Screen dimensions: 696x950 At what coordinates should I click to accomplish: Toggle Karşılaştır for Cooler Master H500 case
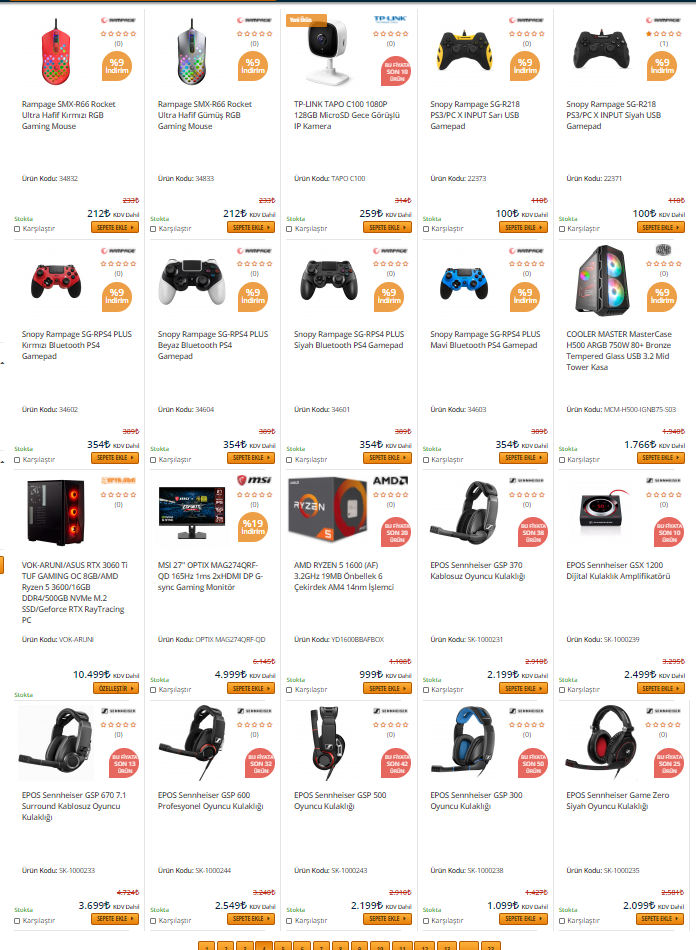562,460
